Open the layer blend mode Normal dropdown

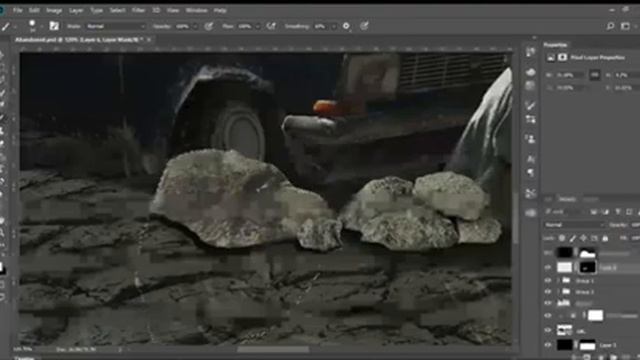tap(574, 225)
